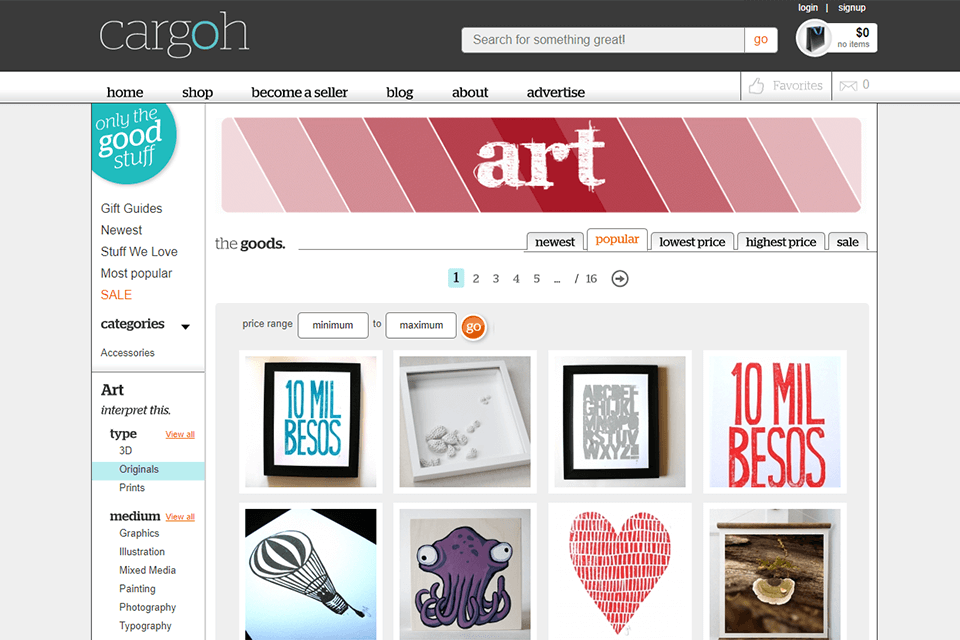The image size is (960, 640).
Task: Click the cargoh logo
Action: (174, 34)
